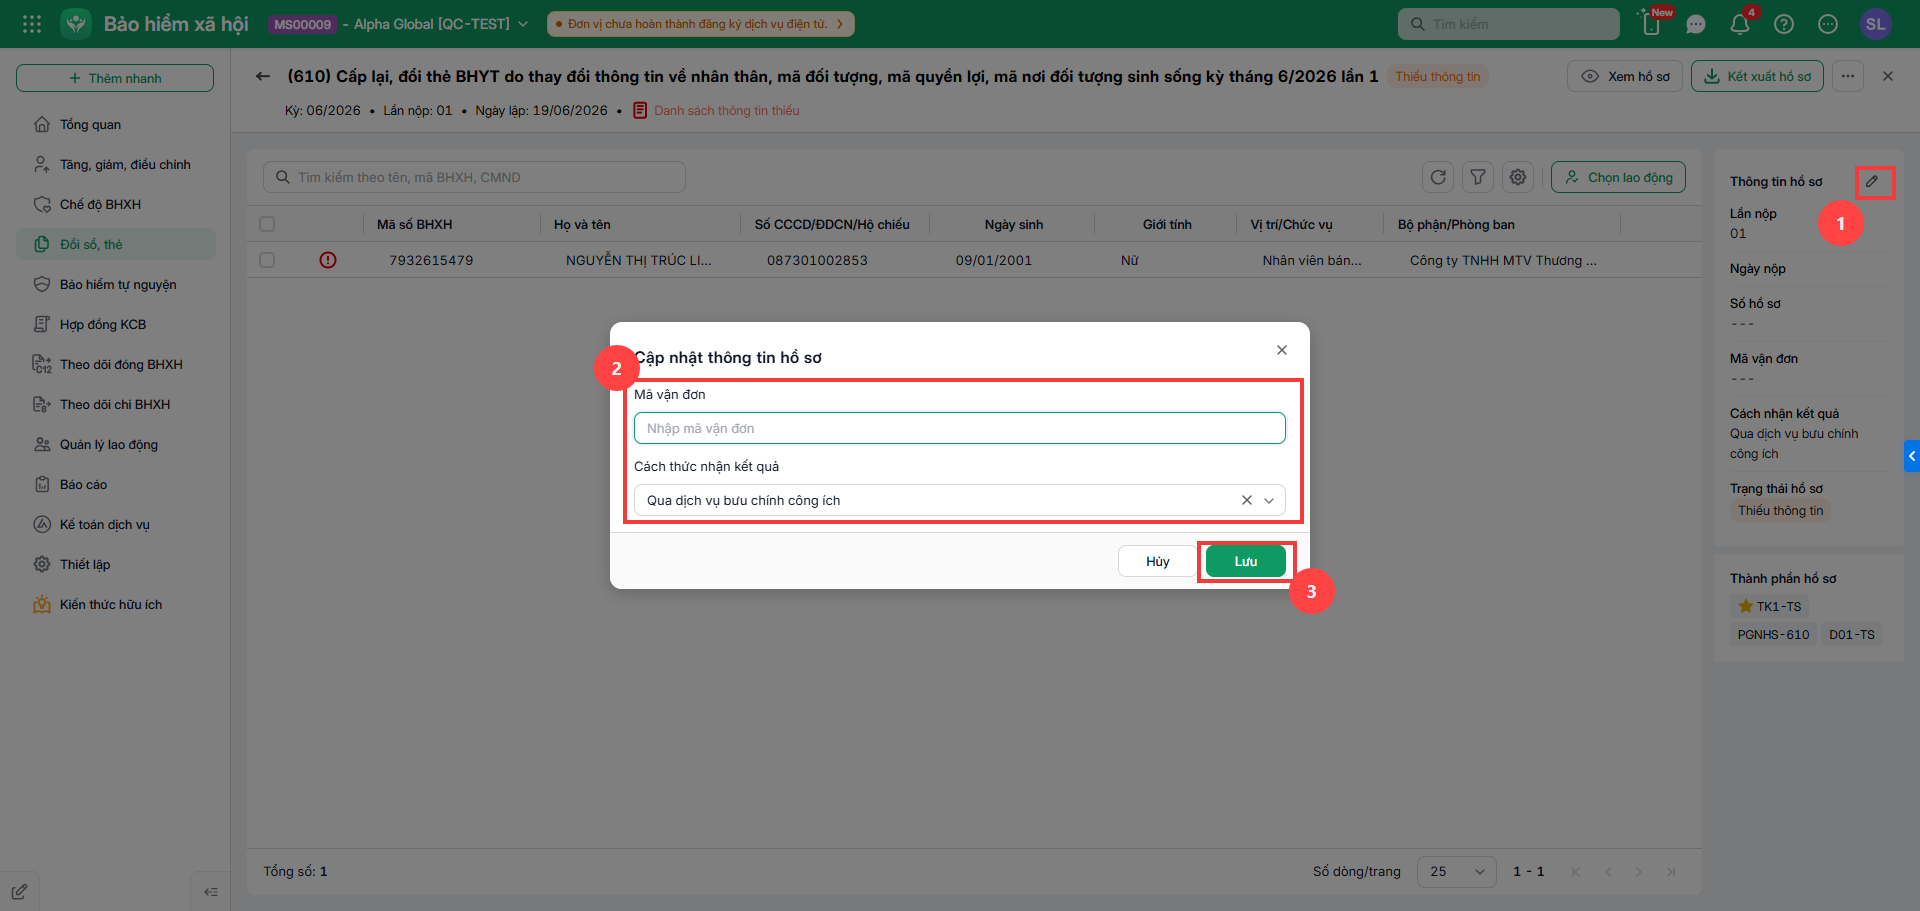The width and height of the screenshot is (1920, 911).
Task: Open Quản lý lao động menu
Action: click(115, 444)
